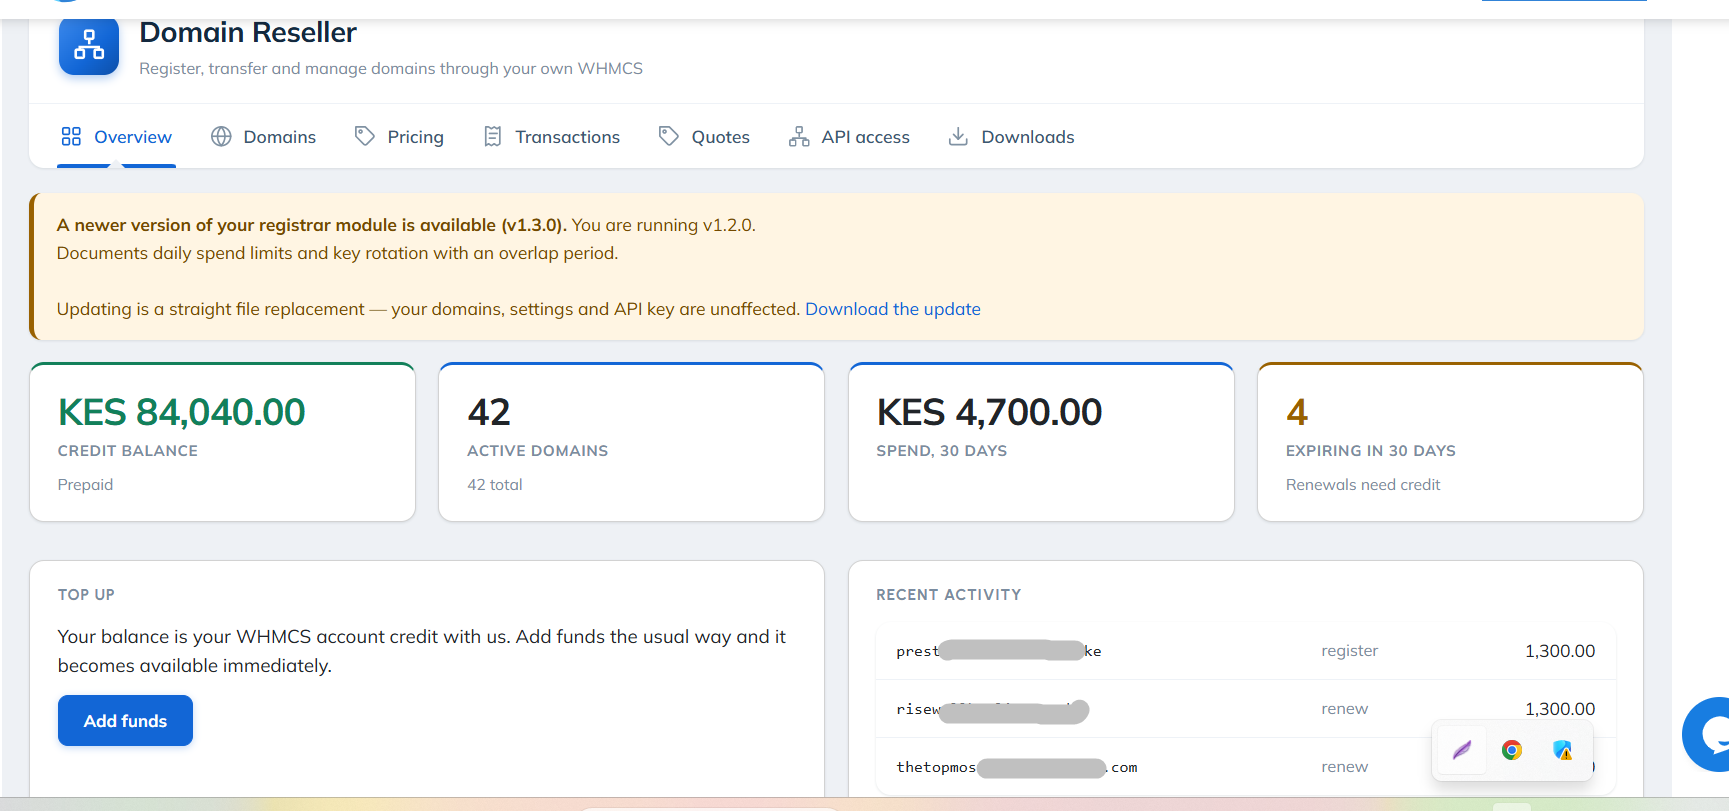Click the tag icon beside Pricing
The height and width of the screenshot is (811, 1729).
pos(365,136)
